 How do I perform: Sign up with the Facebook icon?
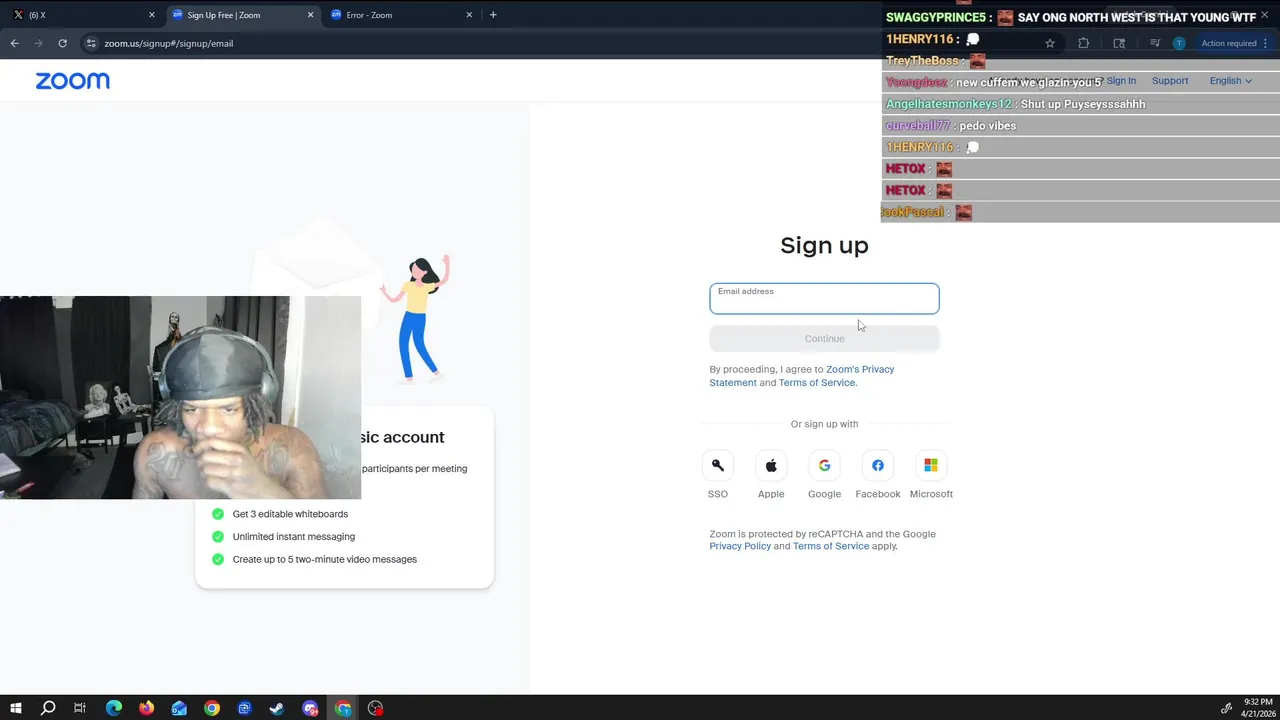pyautogui.click(x=878, y=465)
